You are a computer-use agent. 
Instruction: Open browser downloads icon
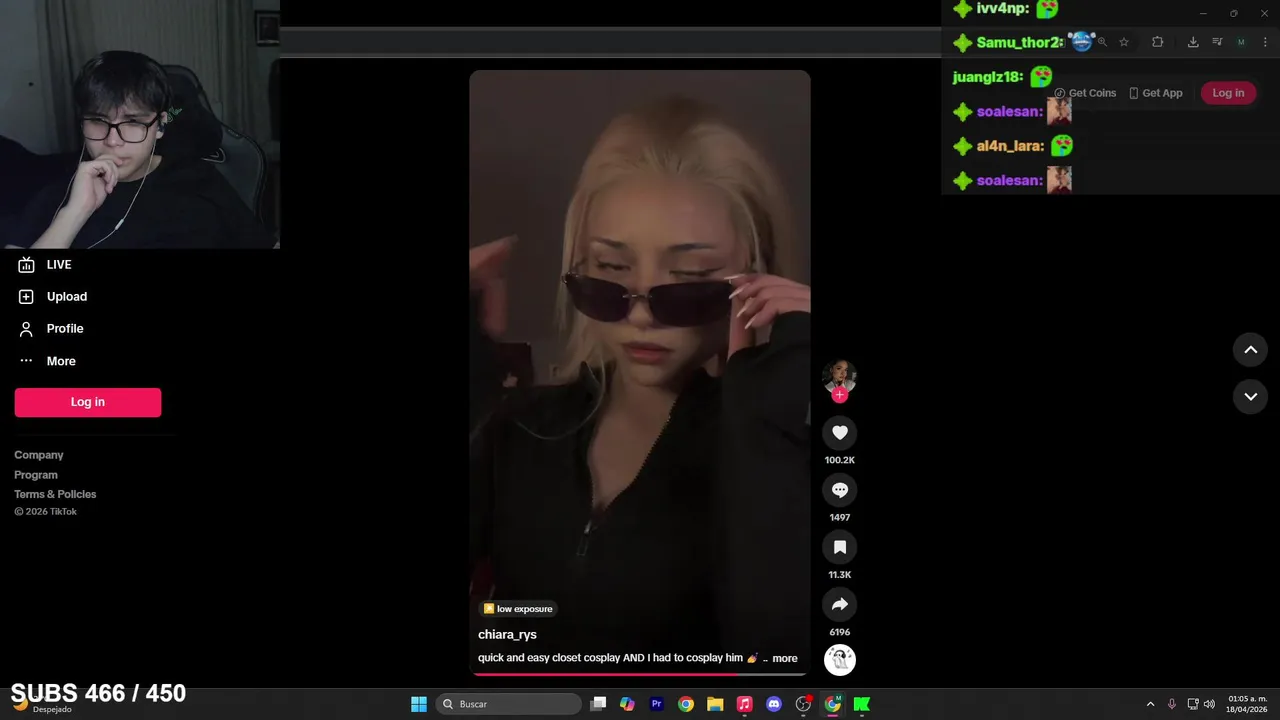[x=1193, y=42]
